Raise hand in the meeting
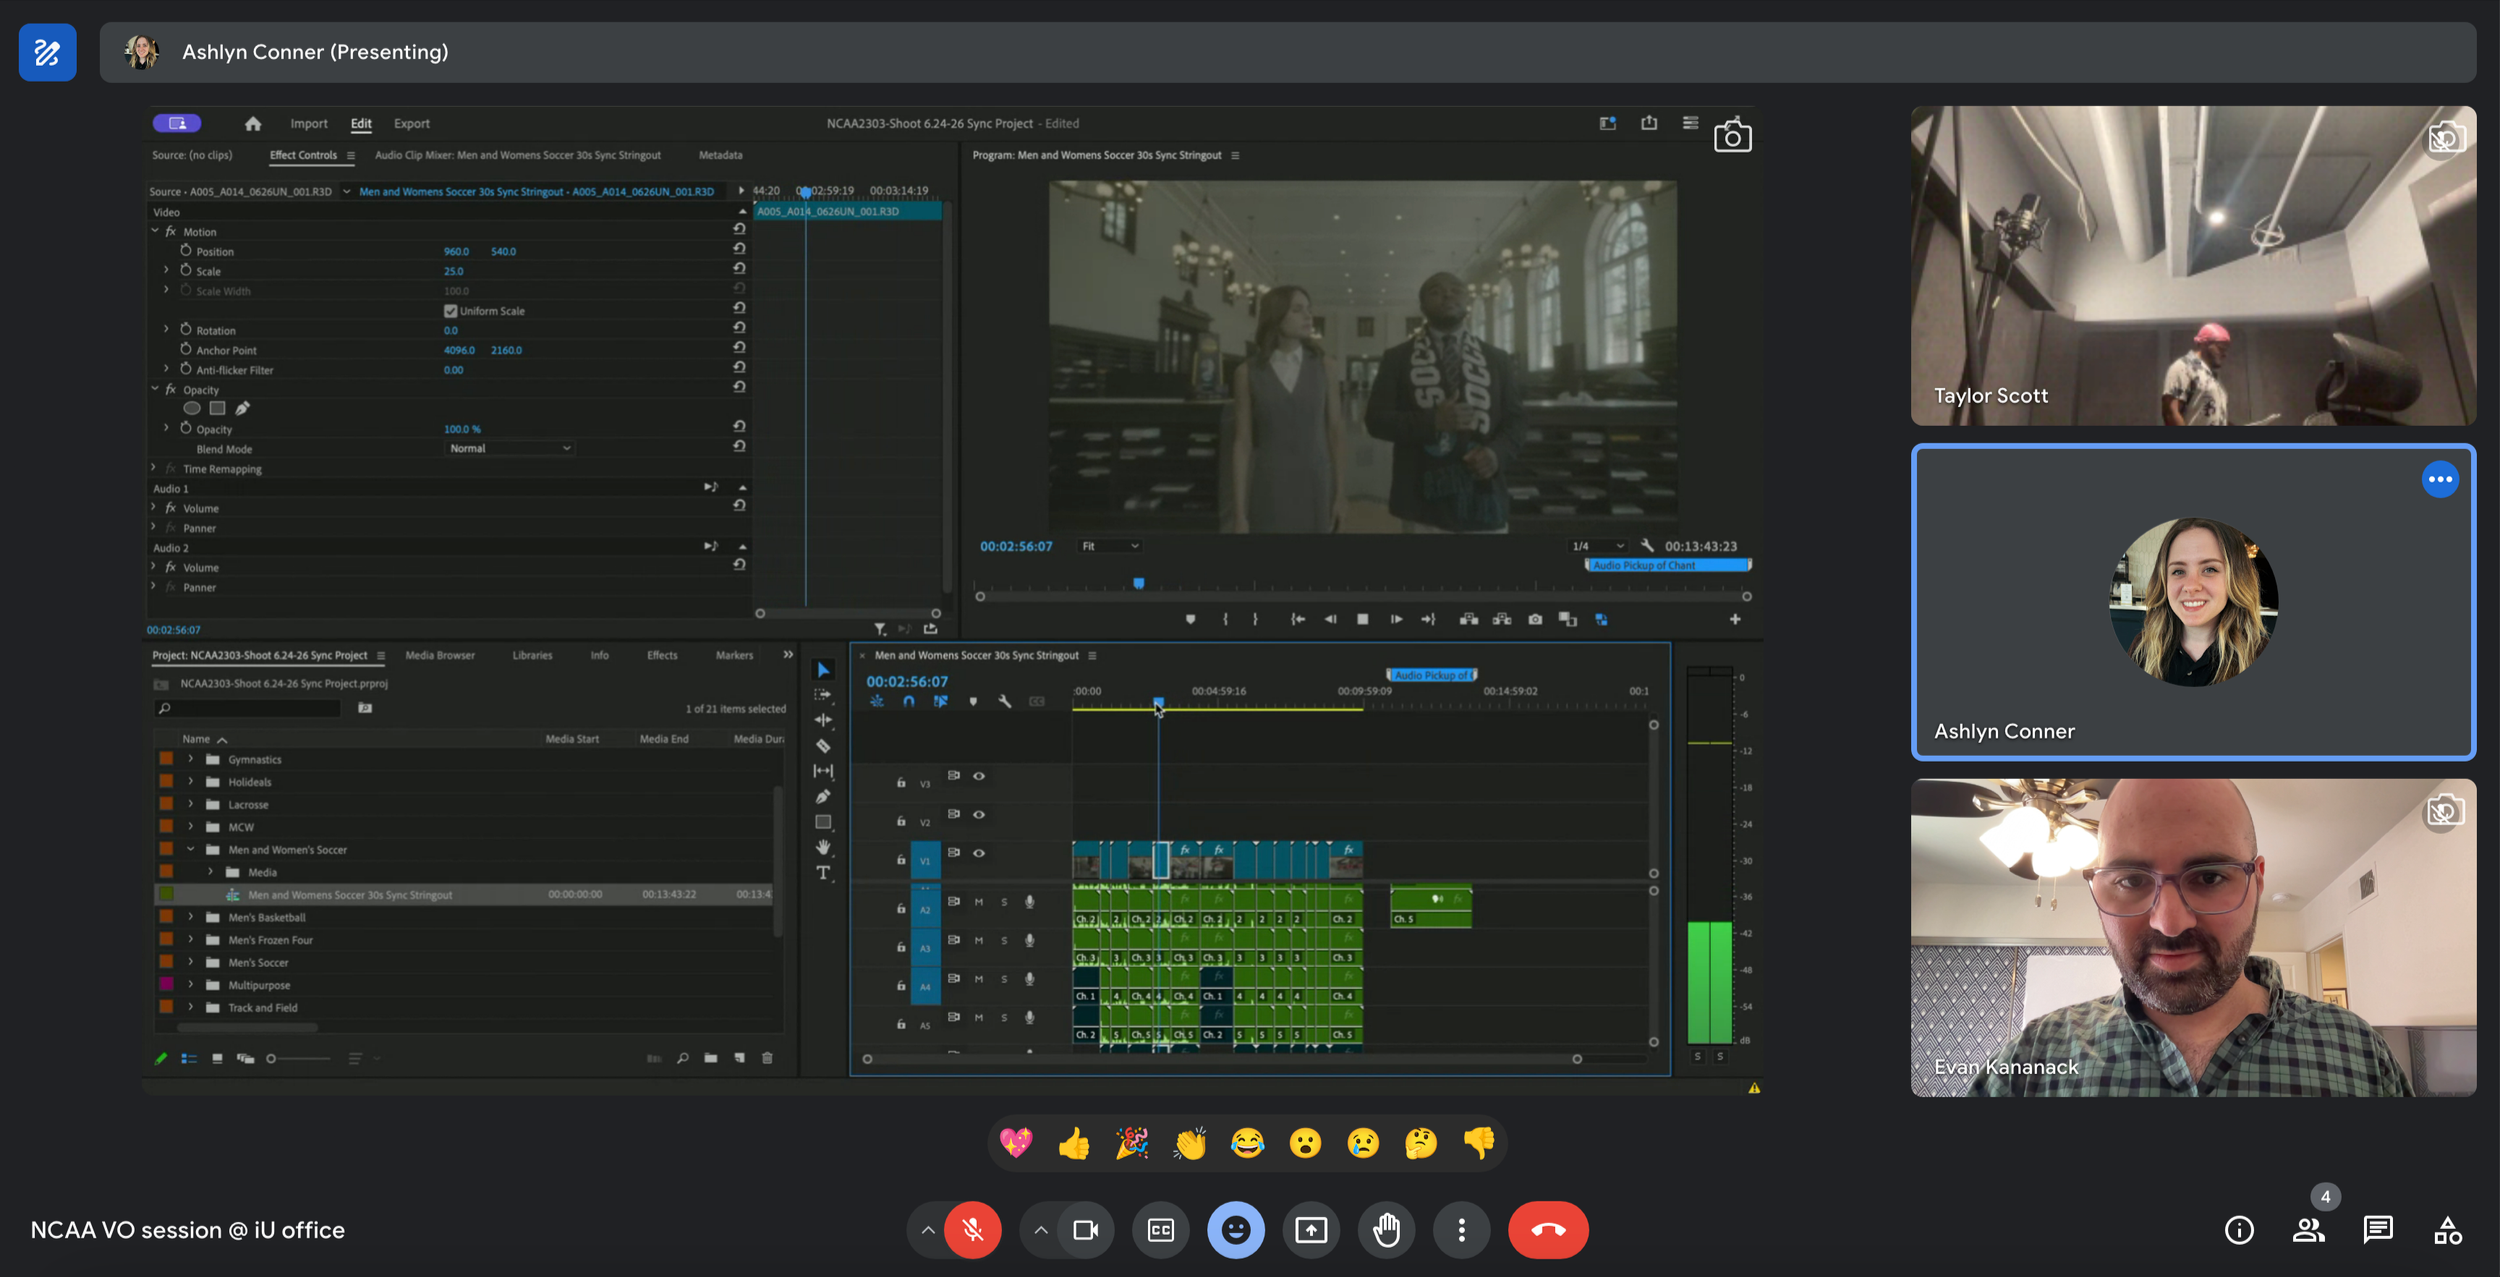This screenshot has height=1277, width=2500. click(x=1386, y=1230)
